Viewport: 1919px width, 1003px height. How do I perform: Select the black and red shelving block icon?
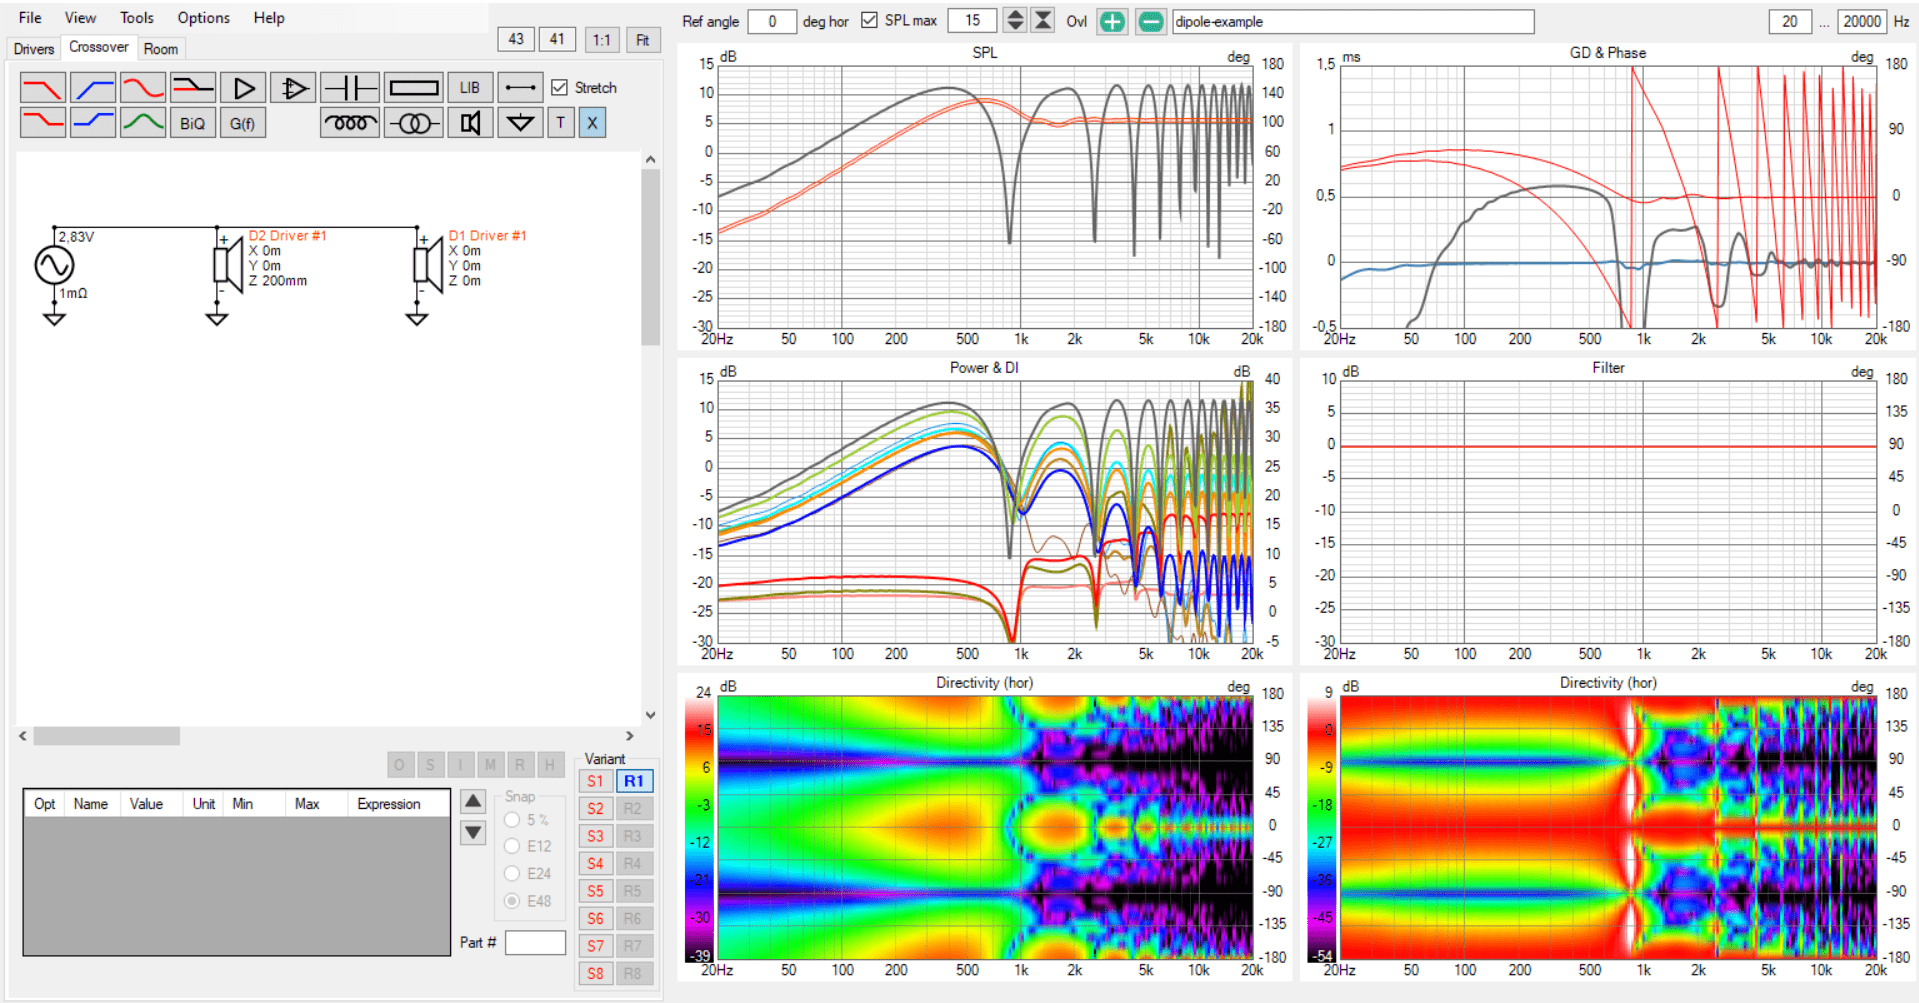click(193, 88)
